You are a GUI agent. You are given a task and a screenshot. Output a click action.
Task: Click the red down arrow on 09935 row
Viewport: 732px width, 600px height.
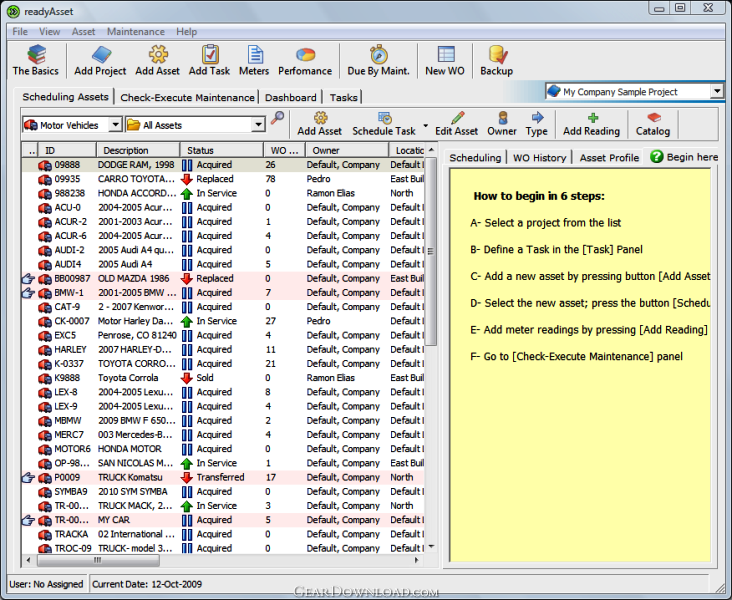pos(187,179)
